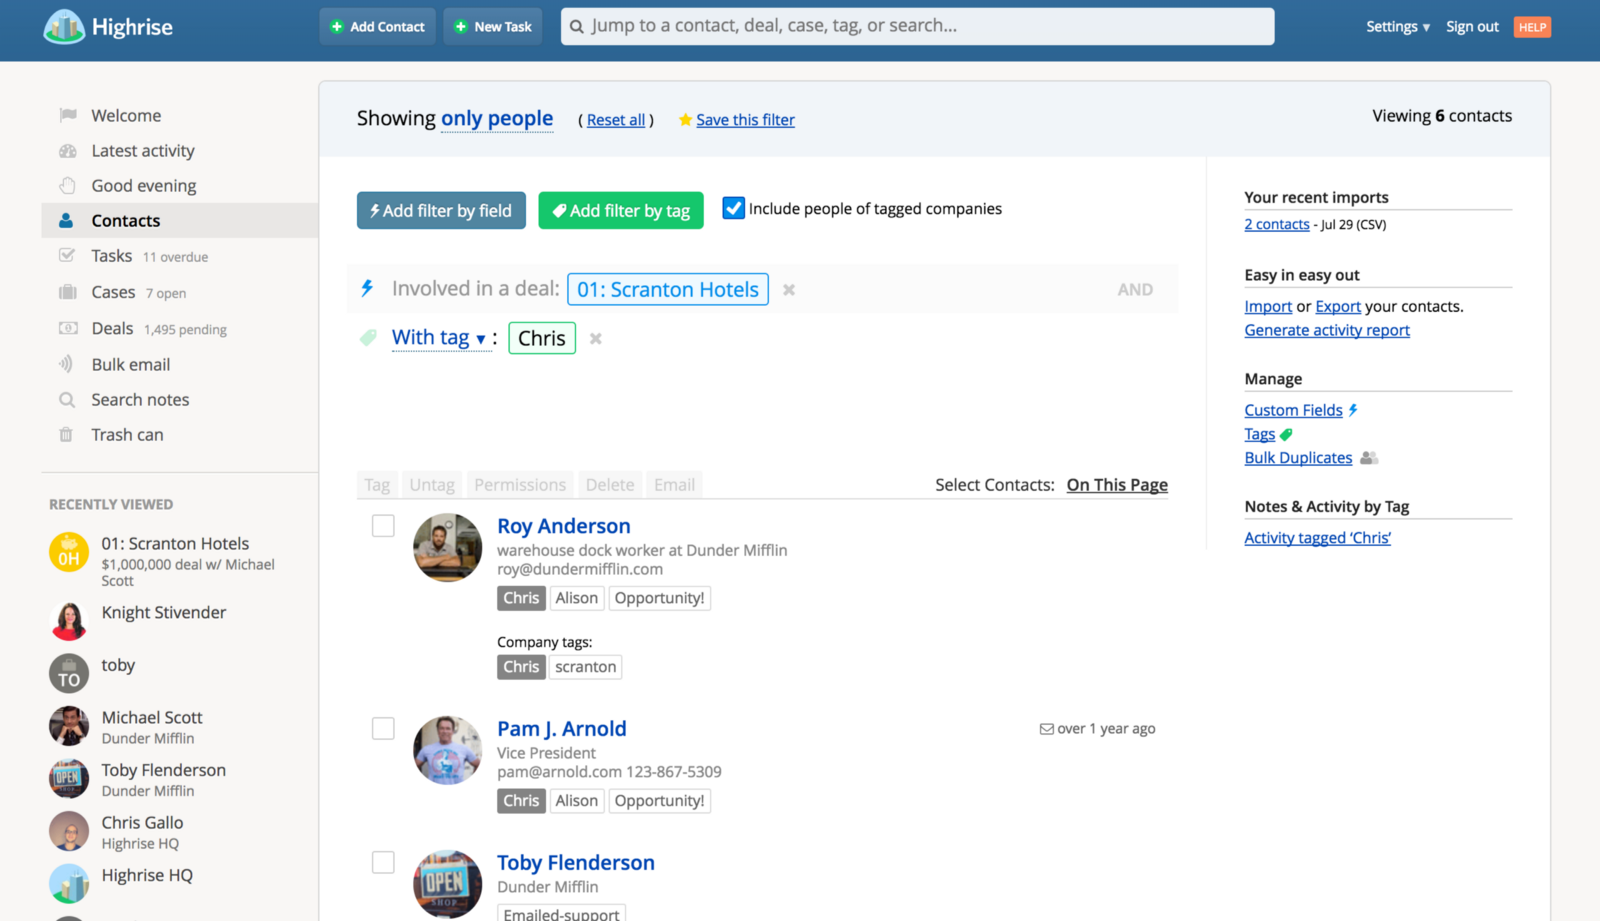Viewport: 1600px width, 921px height.
Task: Click the green tag icon next to Tags link
Action: [x=1286, y=435]
